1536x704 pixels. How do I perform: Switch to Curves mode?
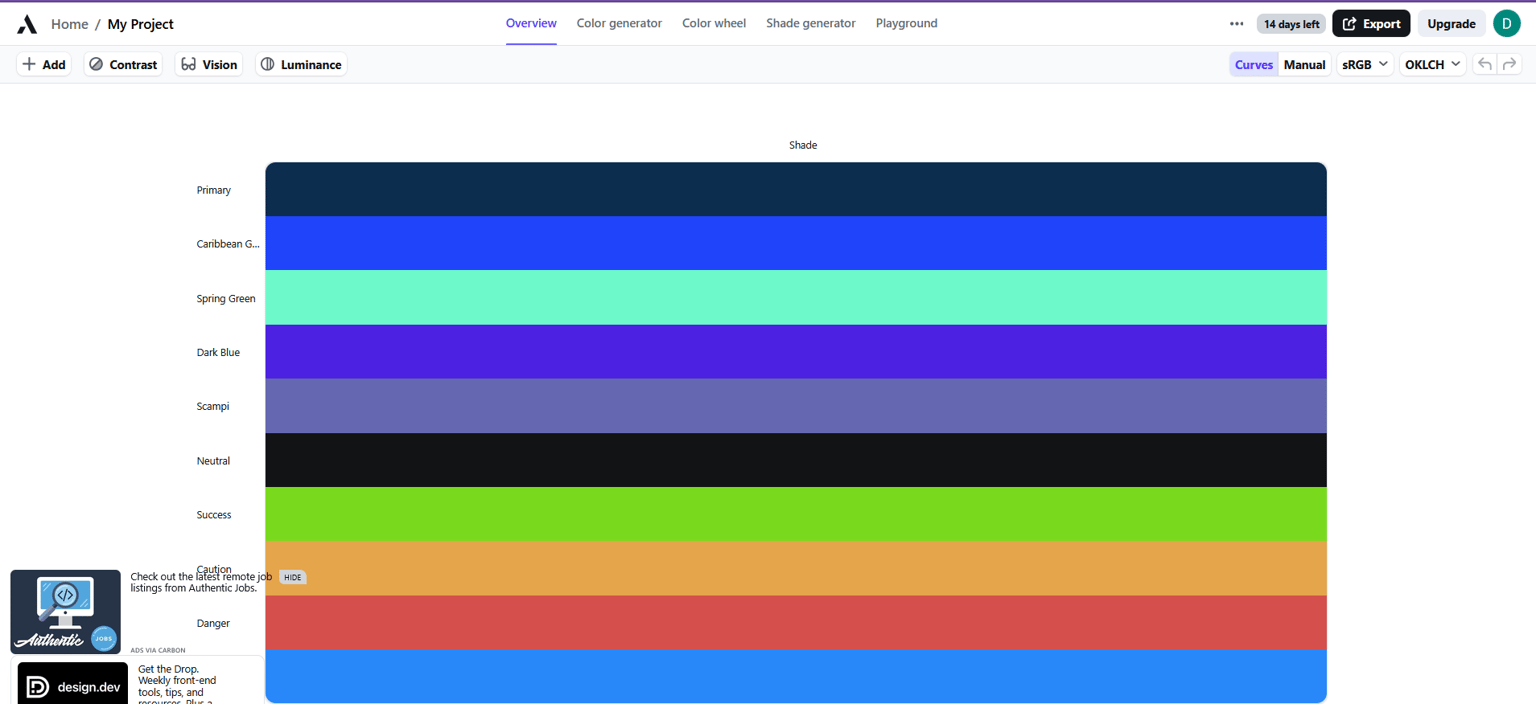pos(1254,64)
